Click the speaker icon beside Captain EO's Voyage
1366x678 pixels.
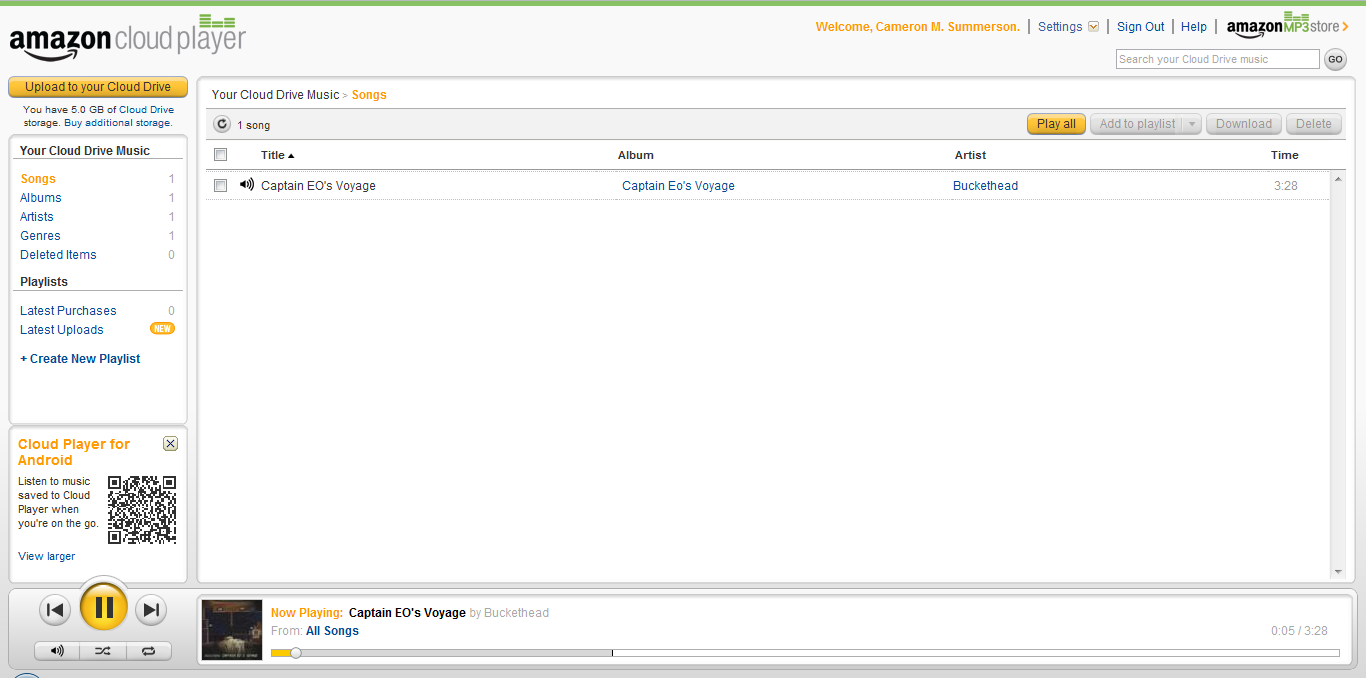pyautogui.click(x=246, y=185)
